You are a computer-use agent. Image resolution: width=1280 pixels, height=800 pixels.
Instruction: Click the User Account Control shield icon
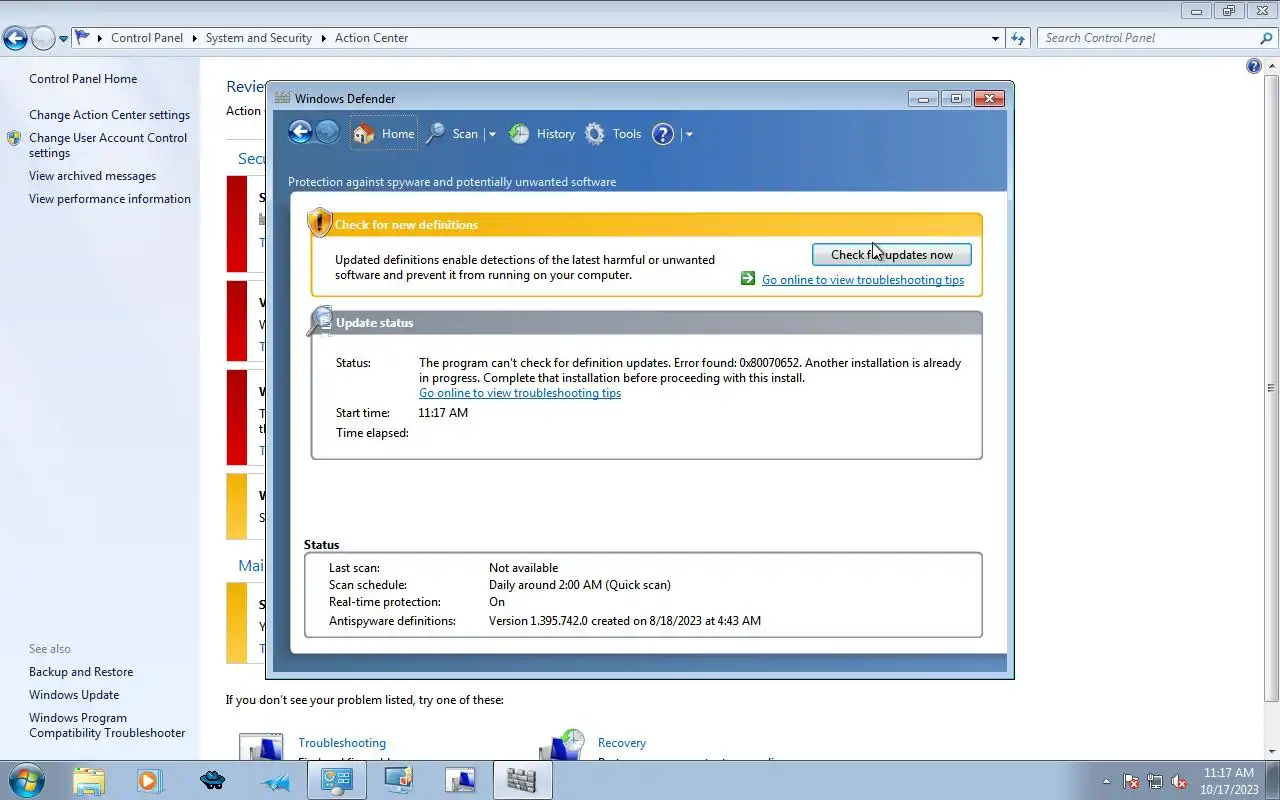pyautogui.click(x=14, y=138)
